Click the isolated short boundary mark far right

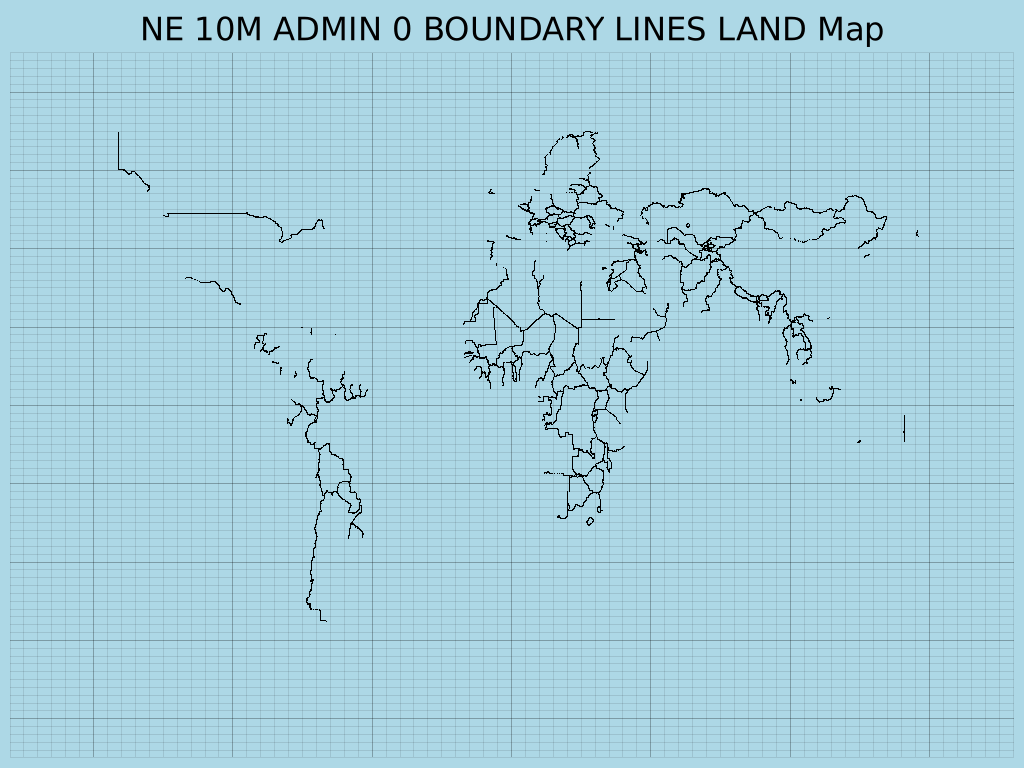906,430
